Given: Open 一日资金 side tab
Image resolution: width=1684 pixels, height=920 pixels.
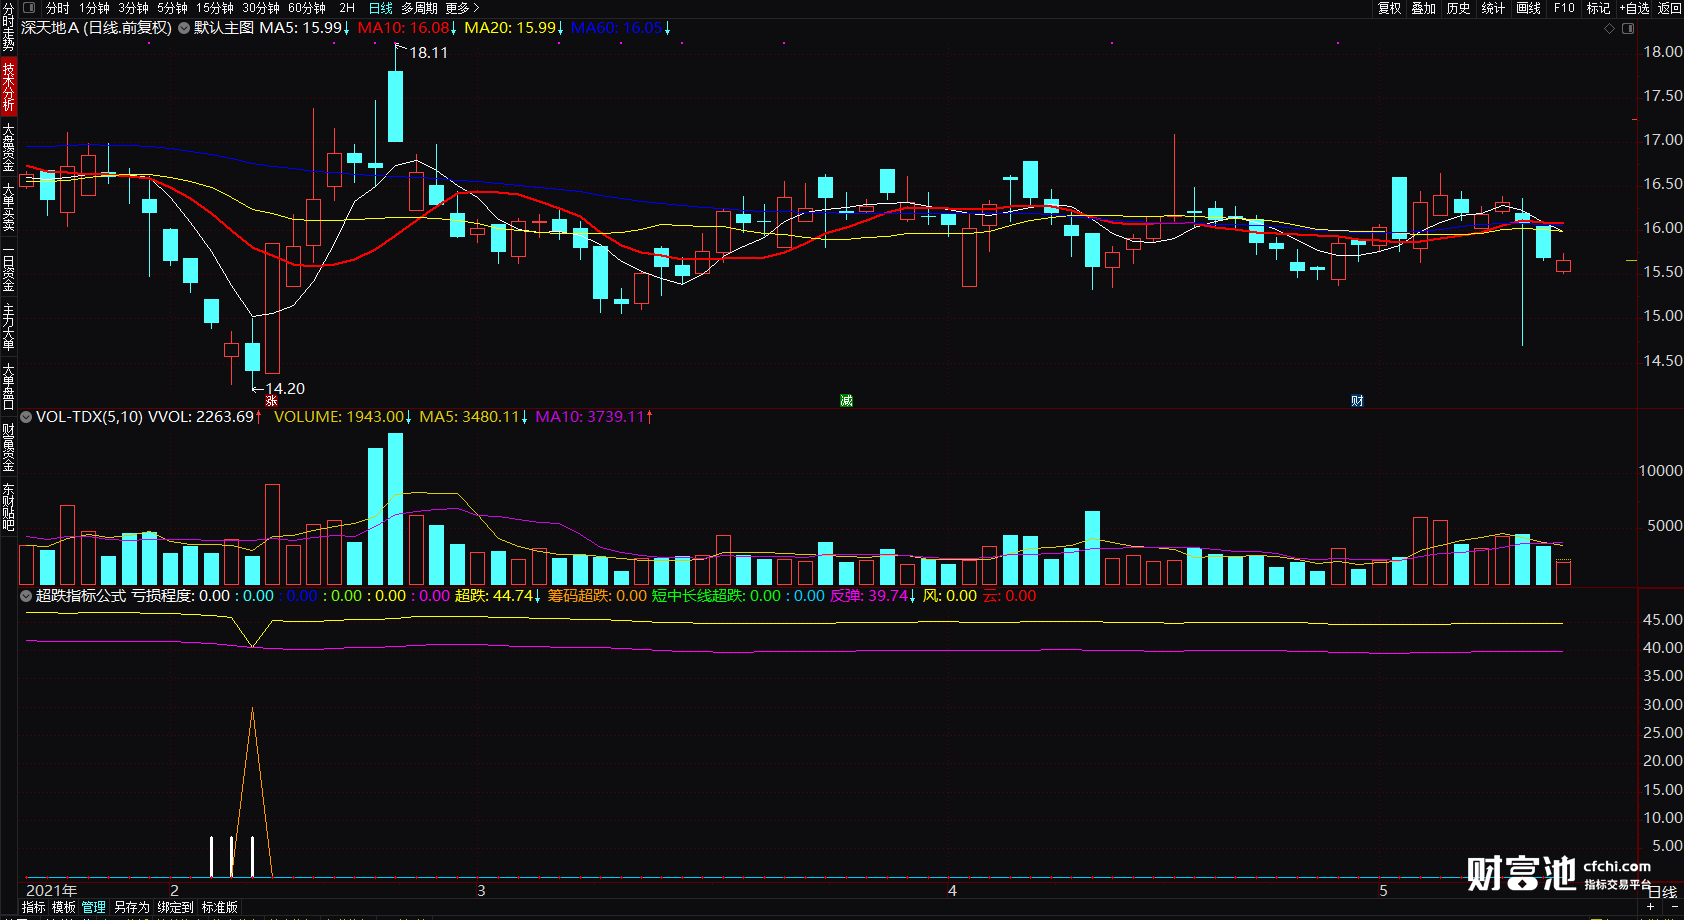Looking at the screenshot, I should pyautogui.click(x=8, y=269).
